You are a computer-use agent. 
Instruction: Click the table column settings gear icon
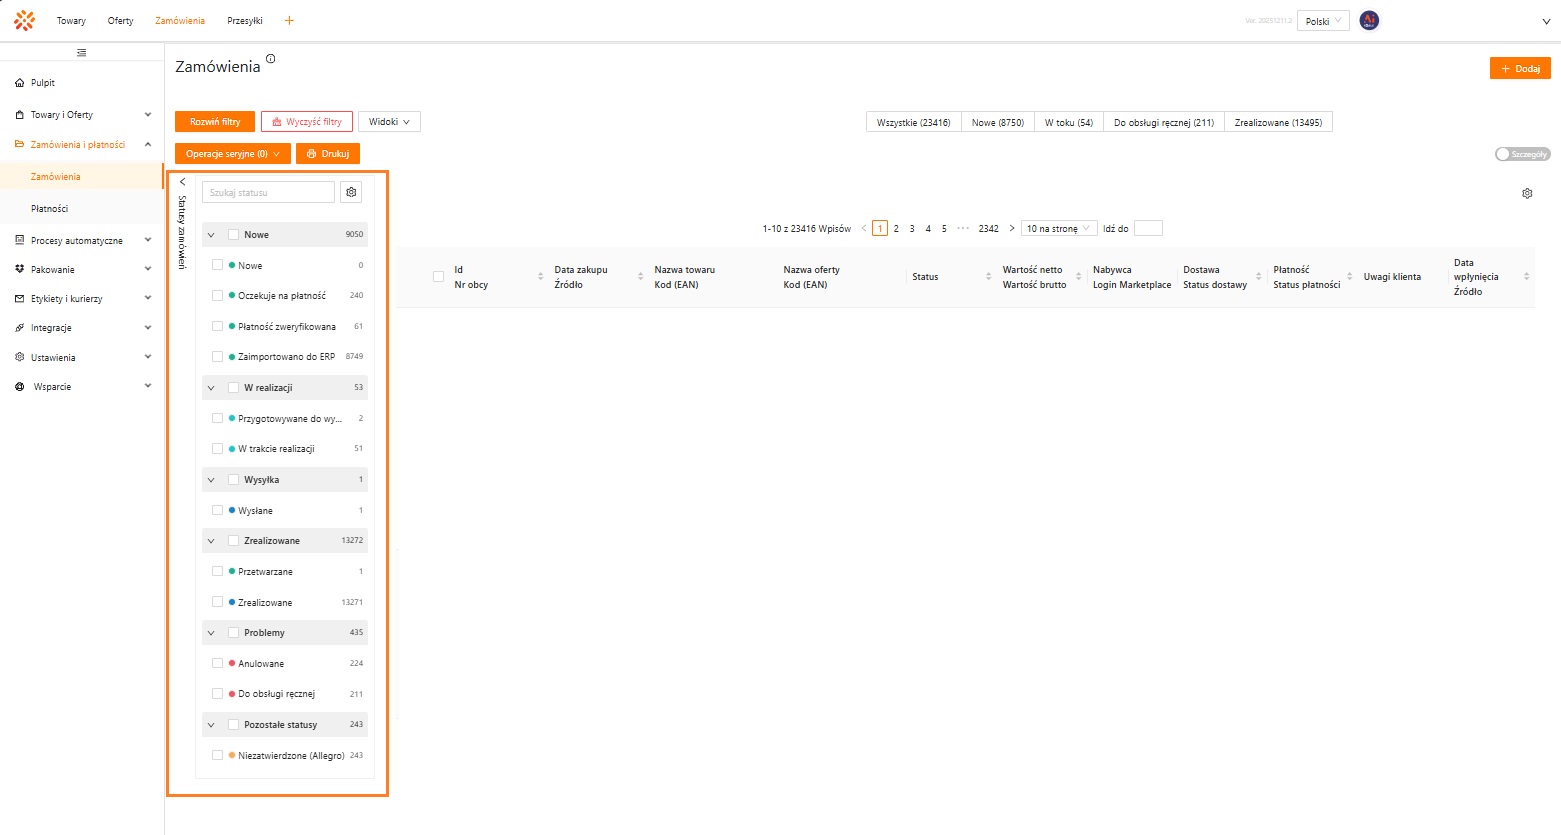[1527, 194]
